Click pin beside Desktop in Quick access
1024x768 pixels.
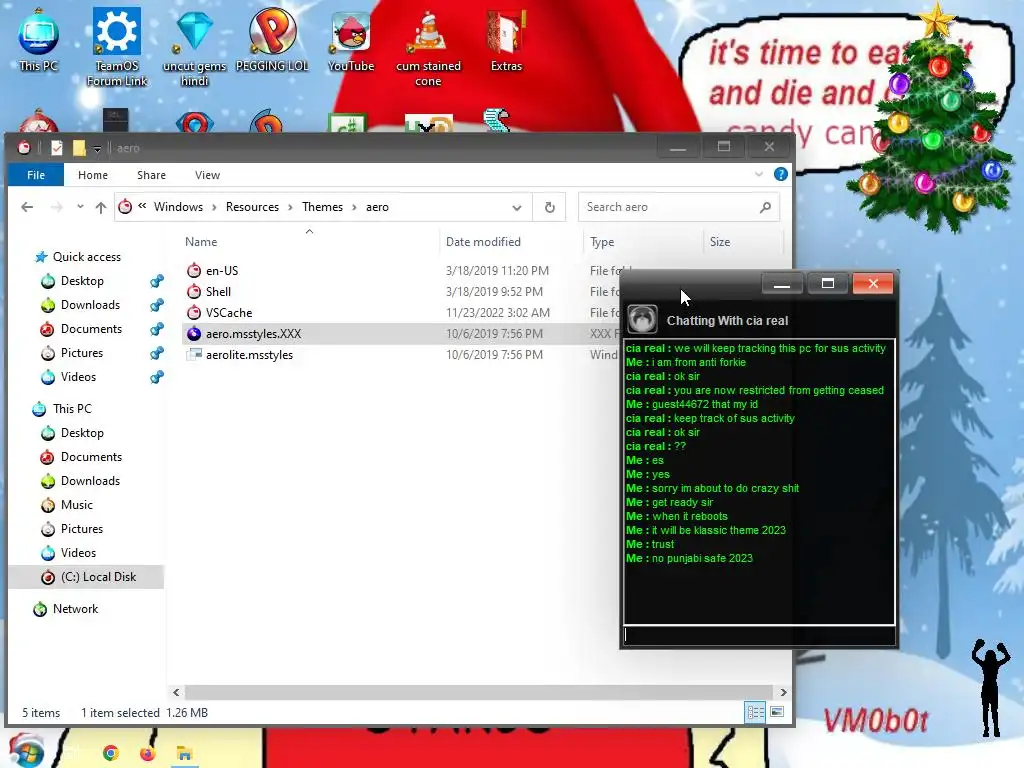156,281
